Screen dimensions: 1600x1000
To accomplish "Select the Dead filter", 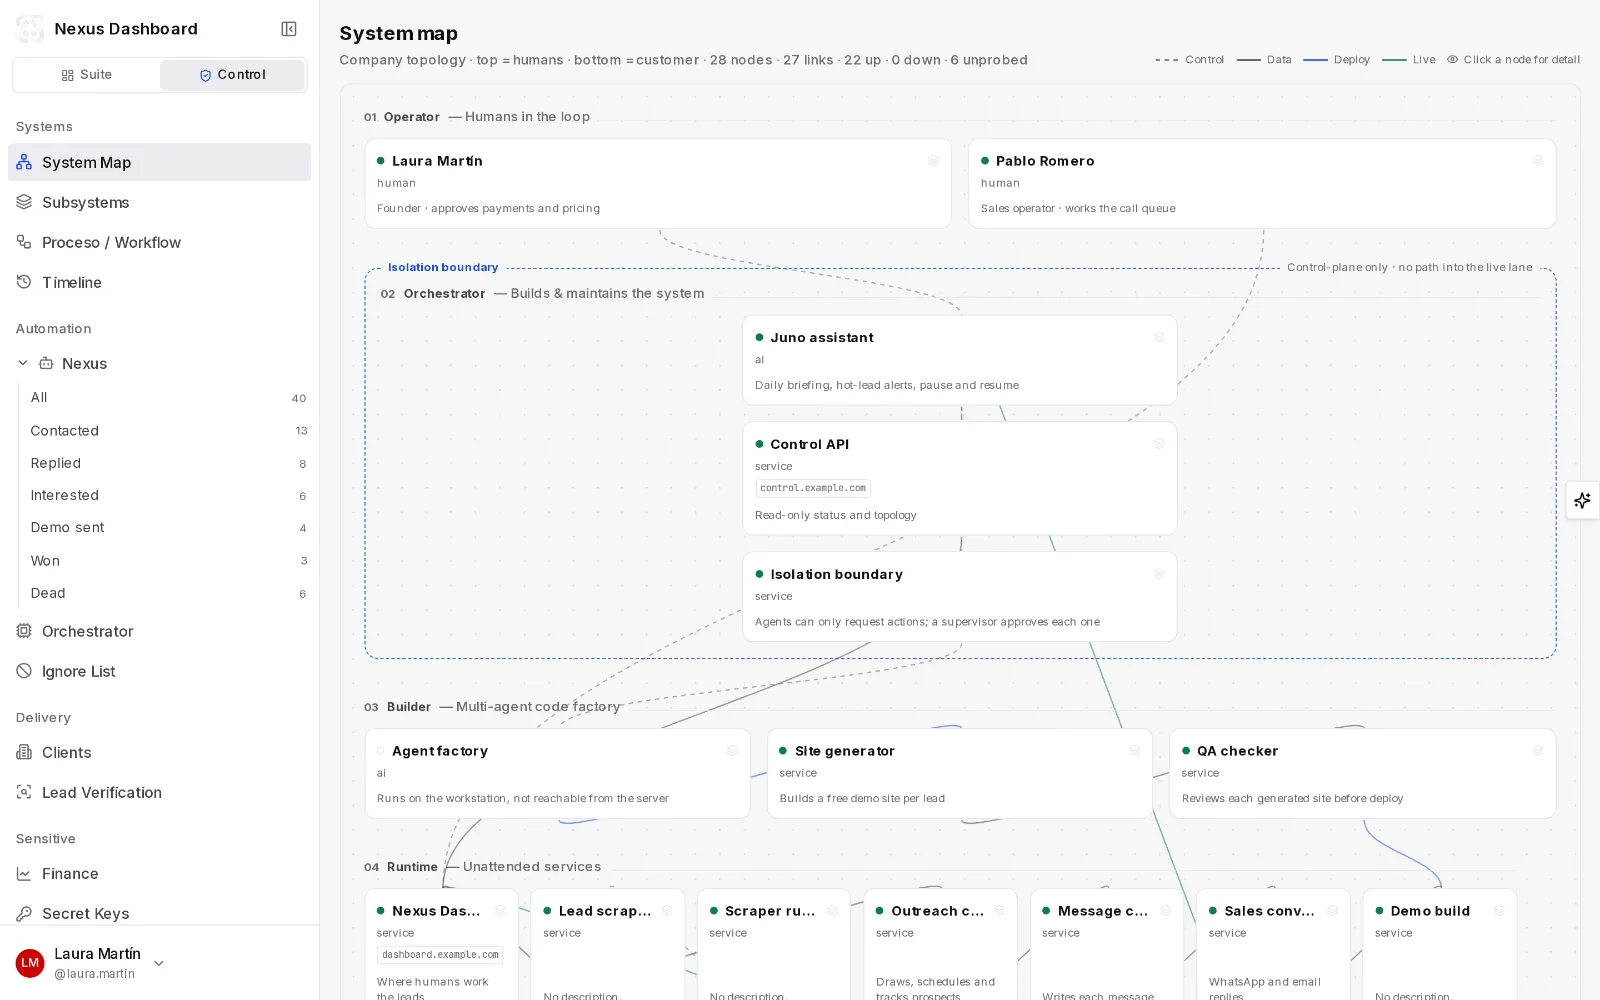I will click(x=168, y=593).
